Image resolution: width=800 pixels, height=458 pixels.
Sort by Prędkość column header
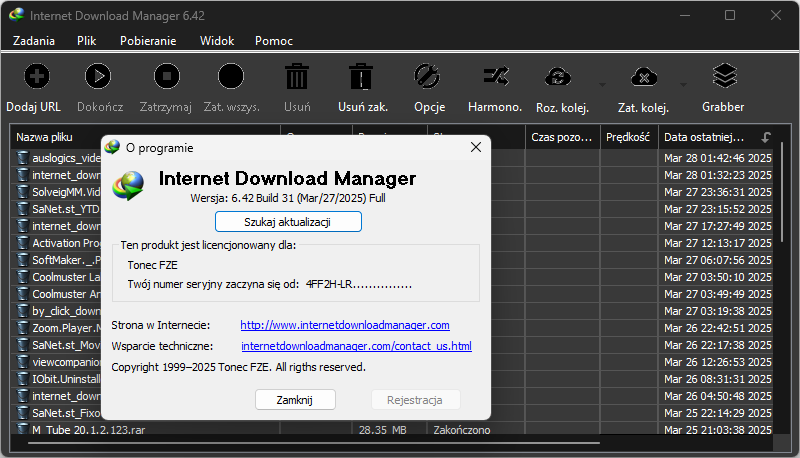click(629, 137)
